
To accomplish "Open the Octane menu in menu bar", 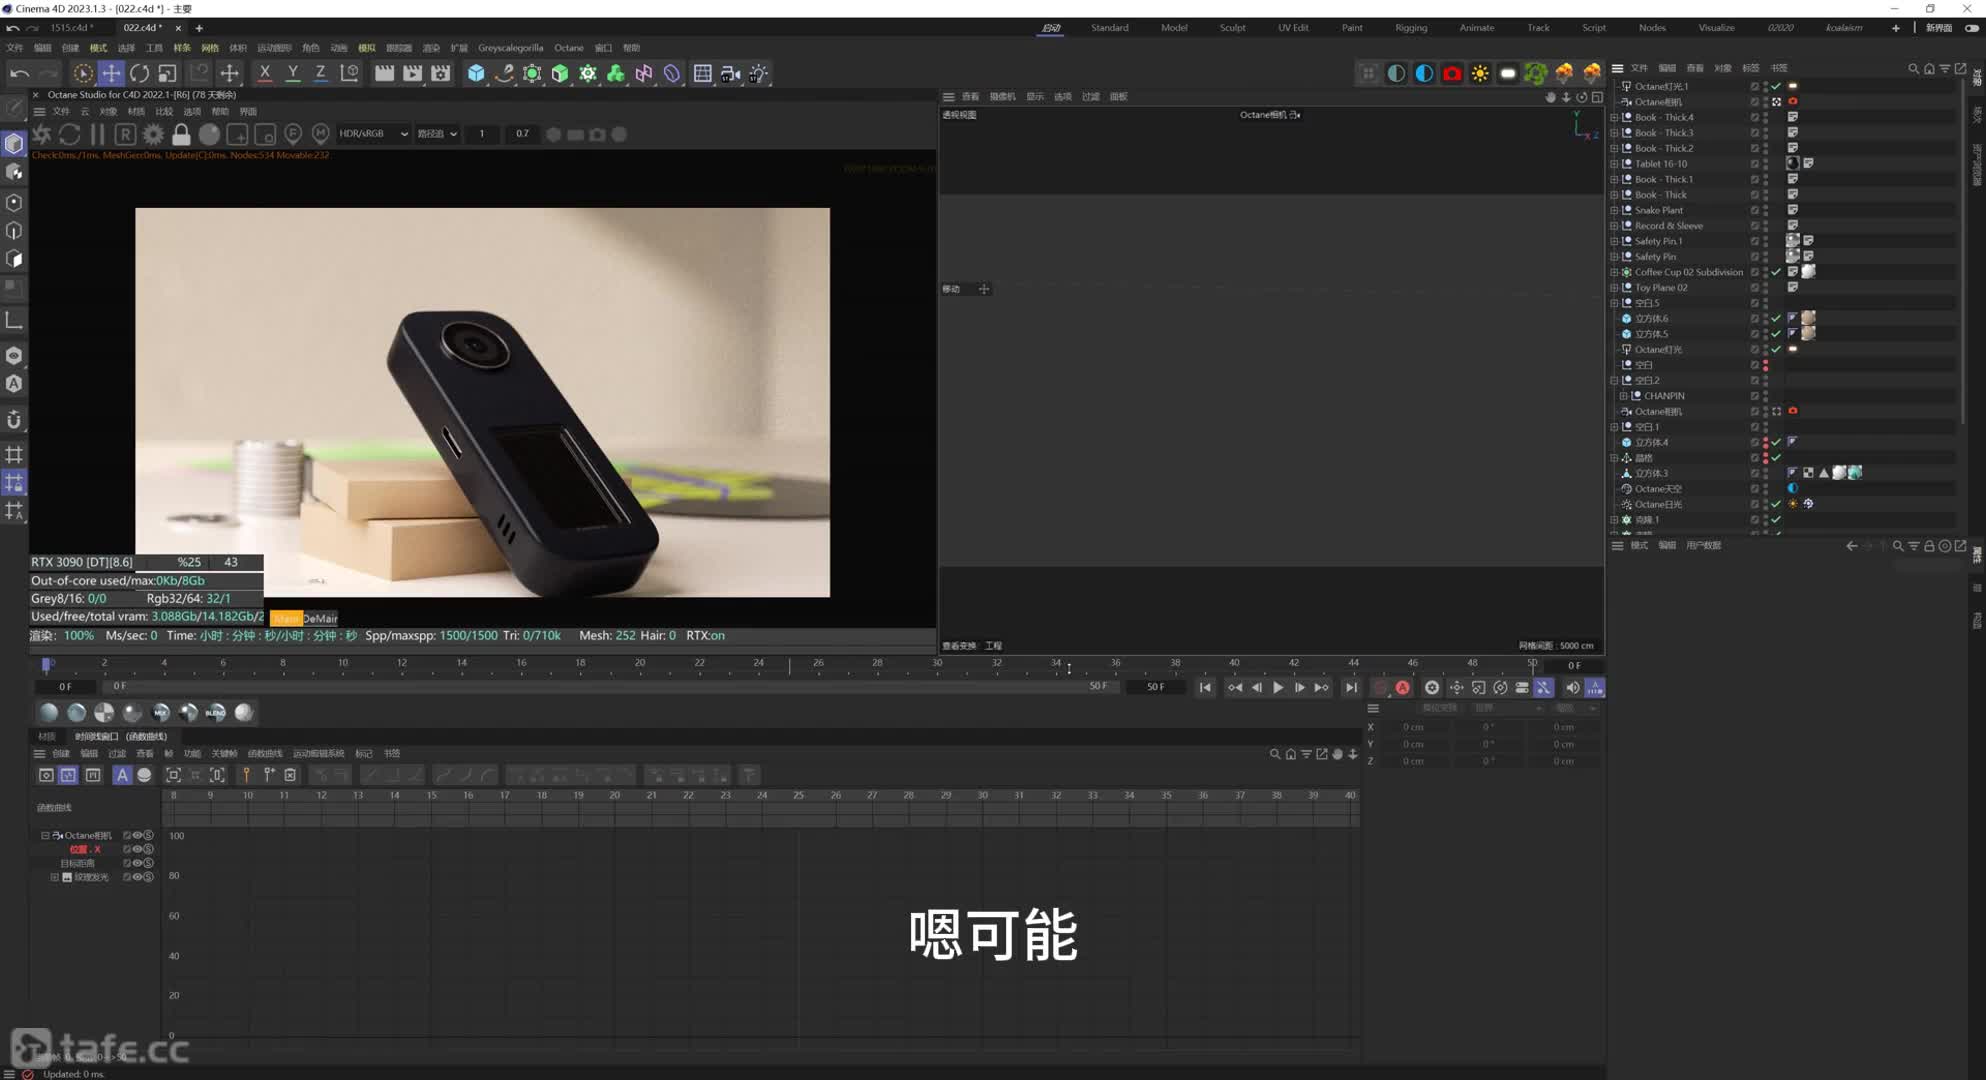I will 569,48.
